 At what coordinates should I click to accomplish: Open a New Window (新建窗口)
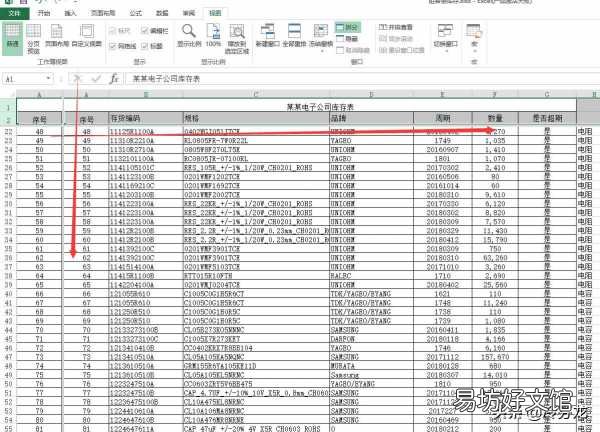click(x=267, y=35)
